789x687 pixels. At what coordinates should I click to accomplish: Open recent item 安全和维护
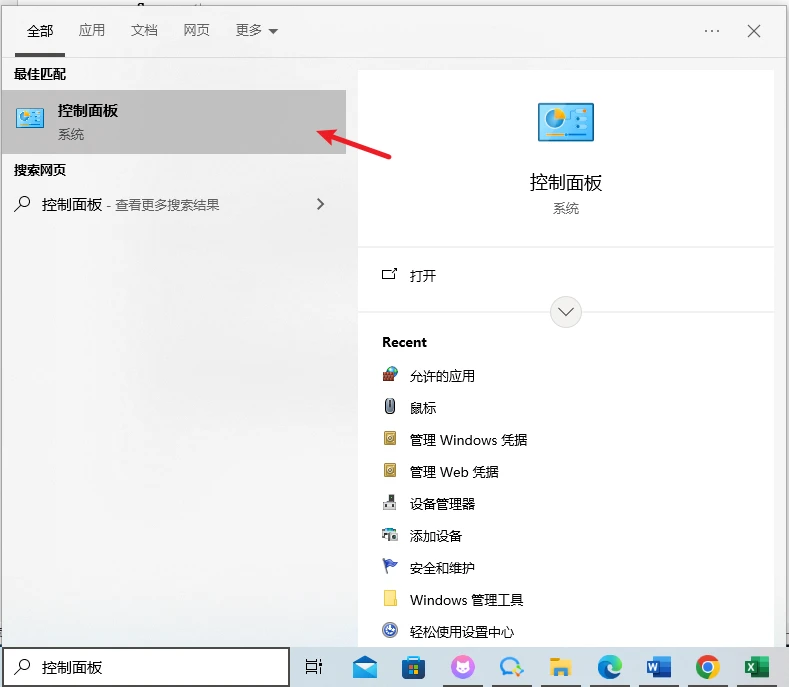(x=442, y=568)
